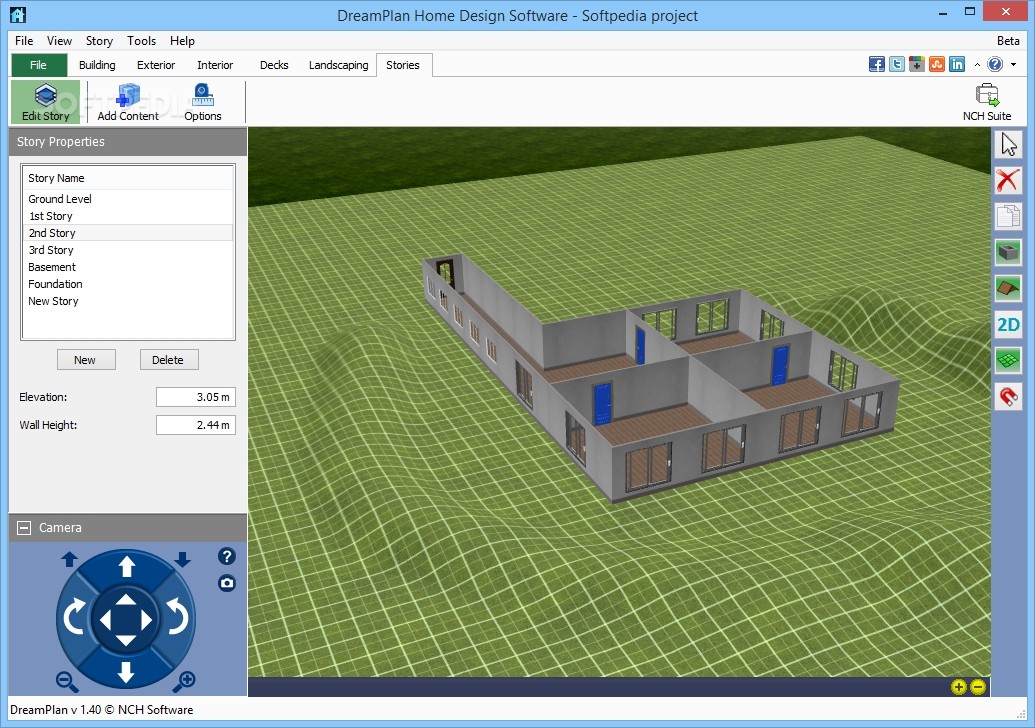Click the center pan control pad

pos(125,620)
